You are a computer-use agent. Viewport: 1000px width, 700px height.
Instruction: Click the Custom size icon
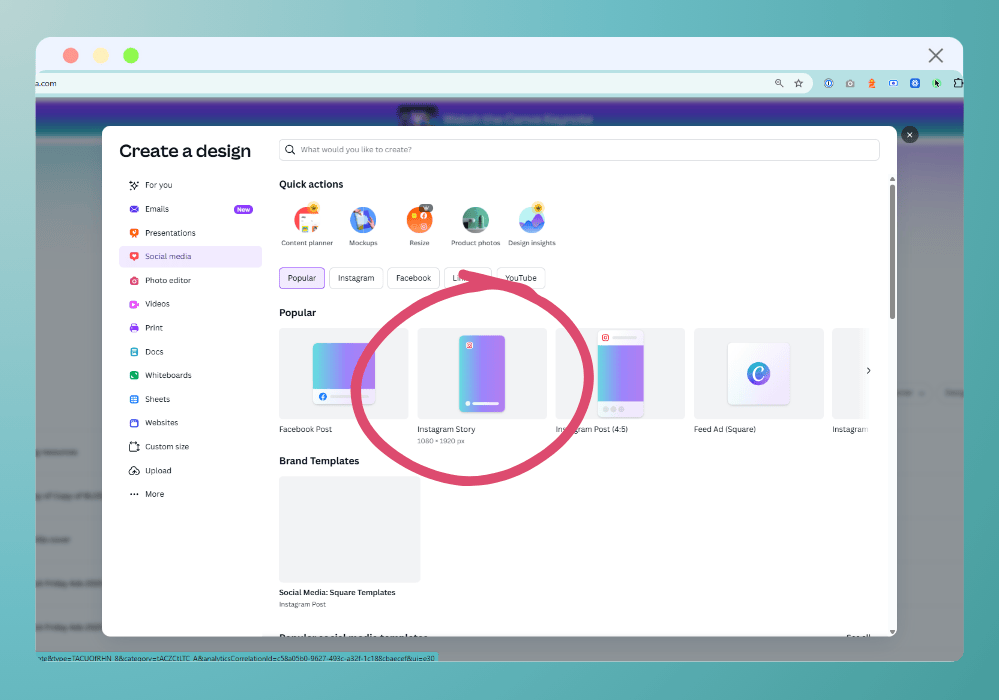[134, 447]
